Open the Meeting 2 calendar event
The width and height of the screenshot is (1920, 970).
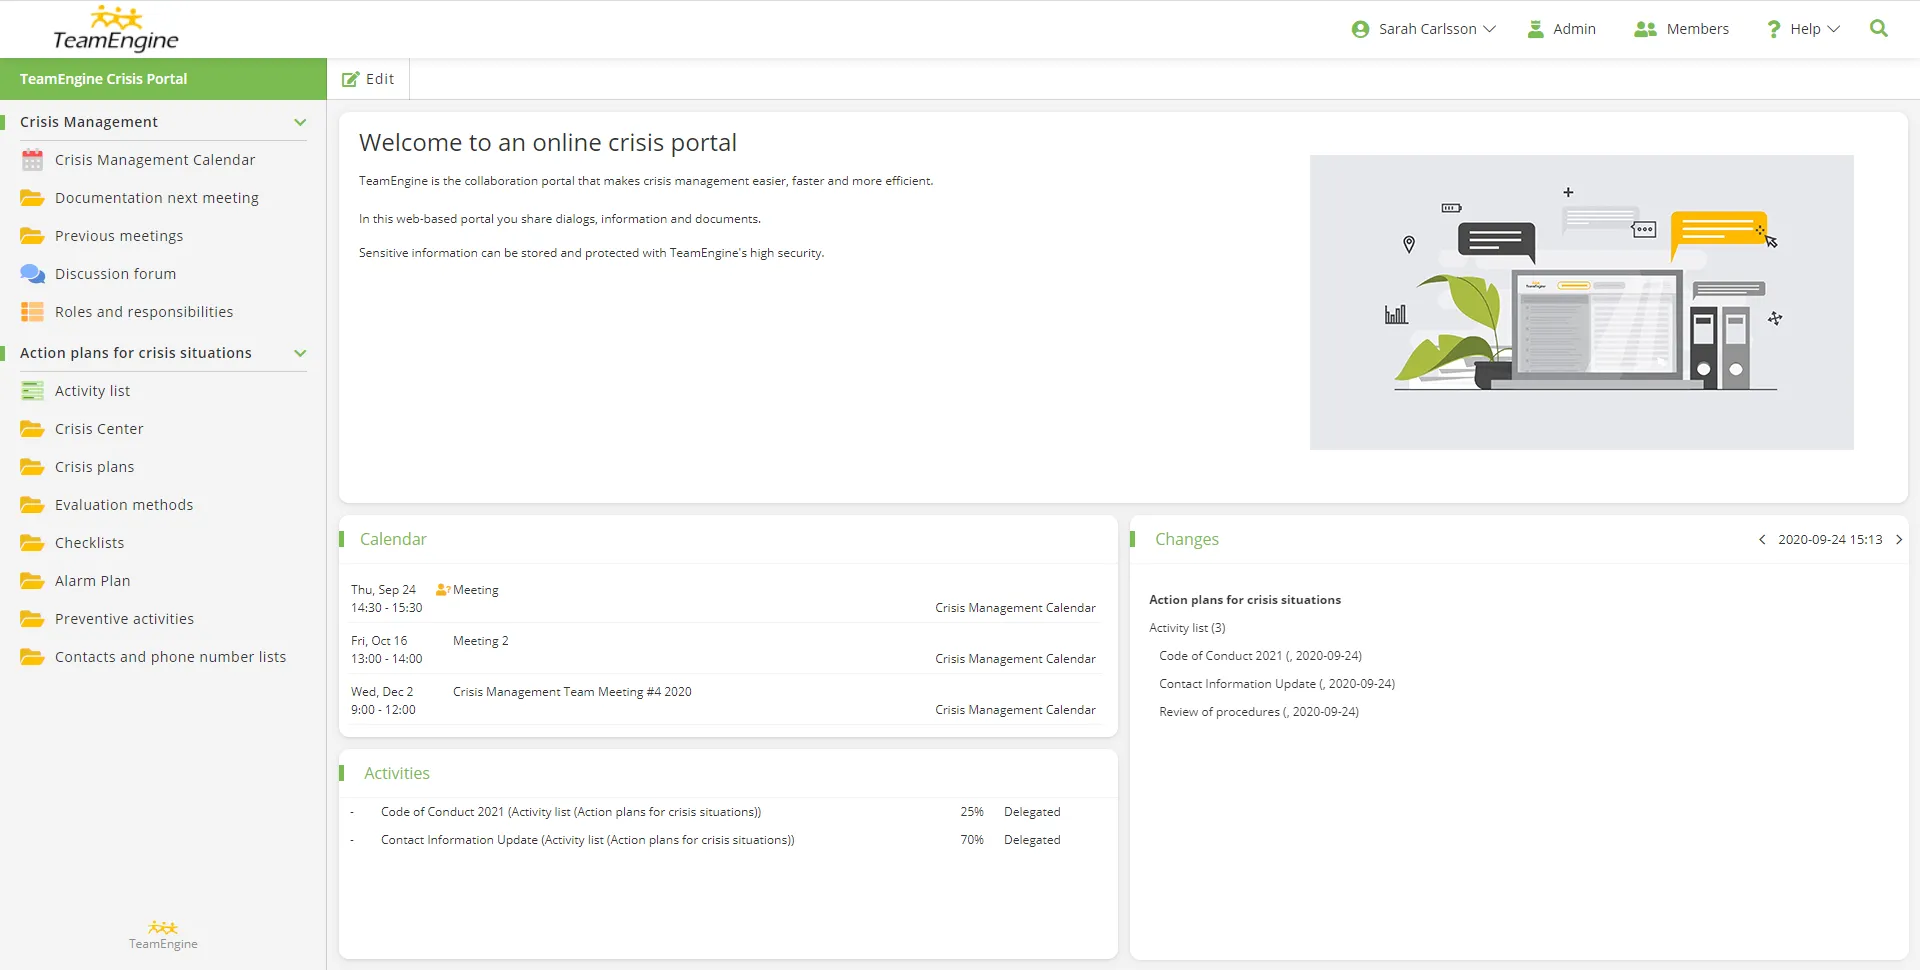coord(481,641)
